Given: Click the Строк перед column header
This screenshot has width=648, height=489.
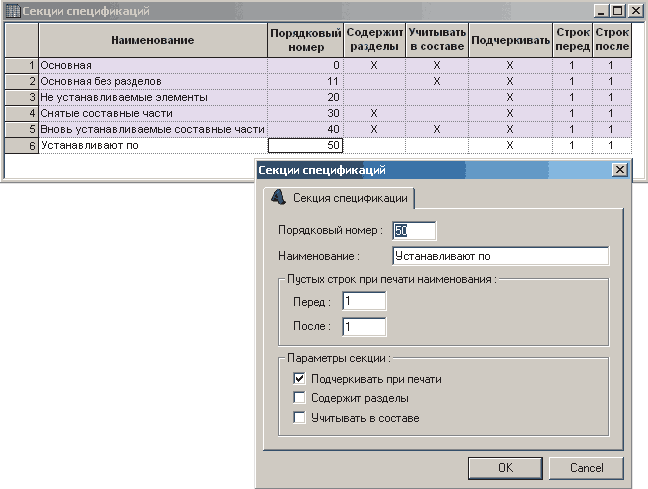Looking at the screenshot, I should (x=572, y=40).
